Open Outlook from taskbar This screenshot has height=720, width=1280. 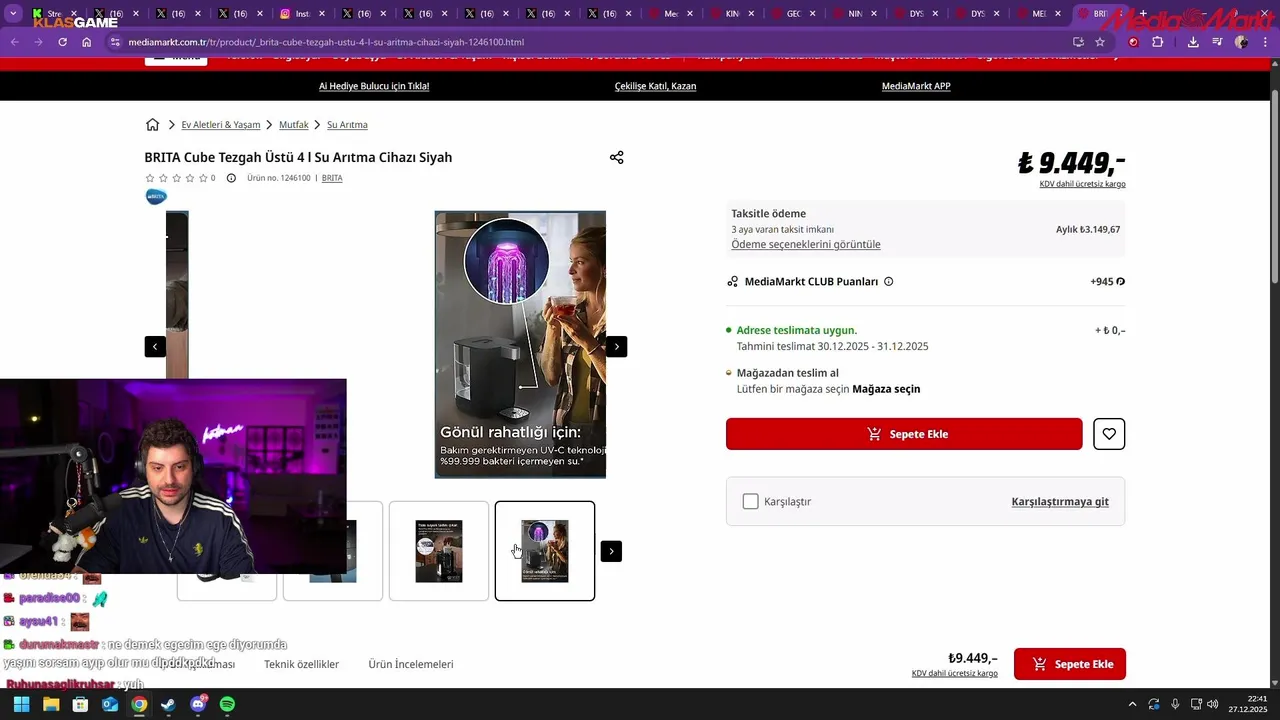[109, 704]
